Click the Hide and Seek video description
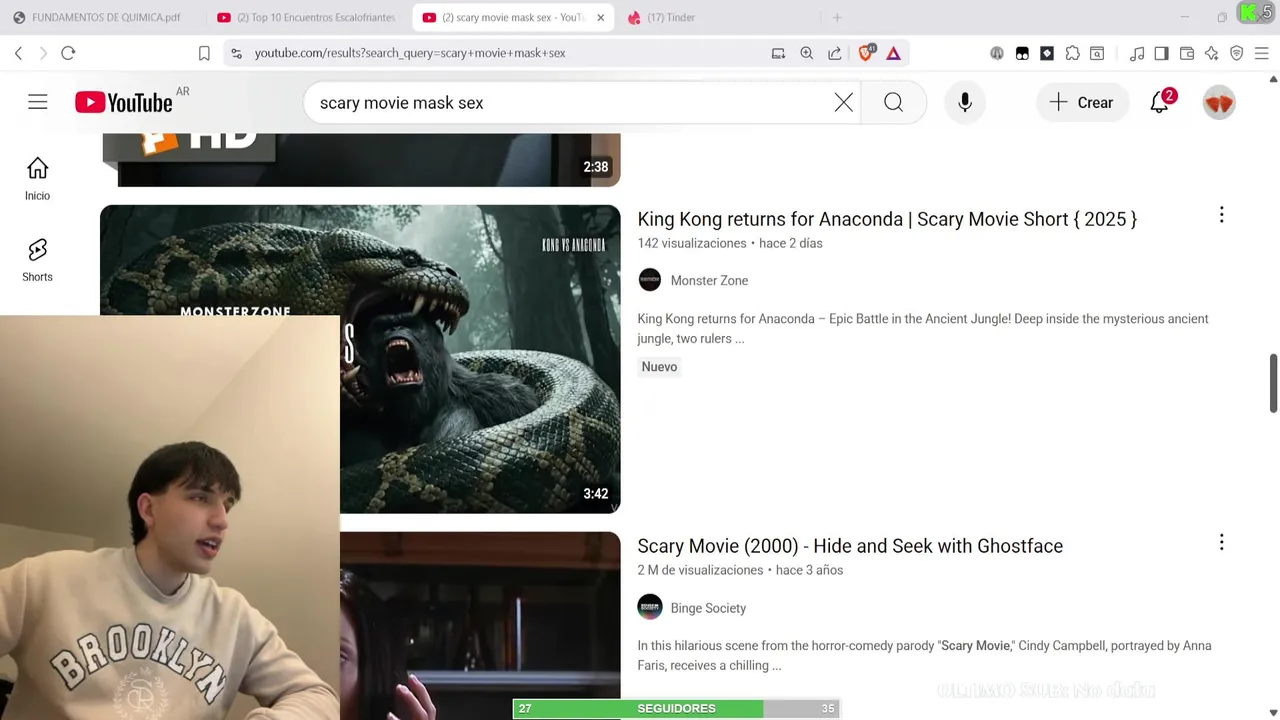The image size is (1280, 720). coord(924,655)
